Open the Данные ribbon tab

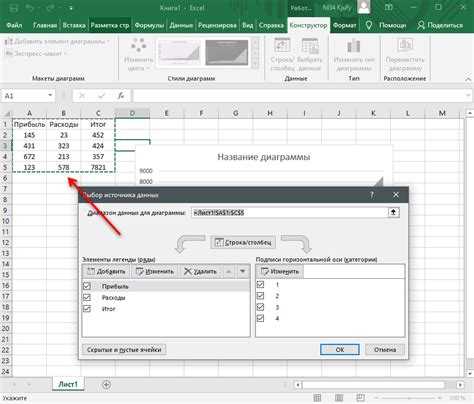click(181, 25)
